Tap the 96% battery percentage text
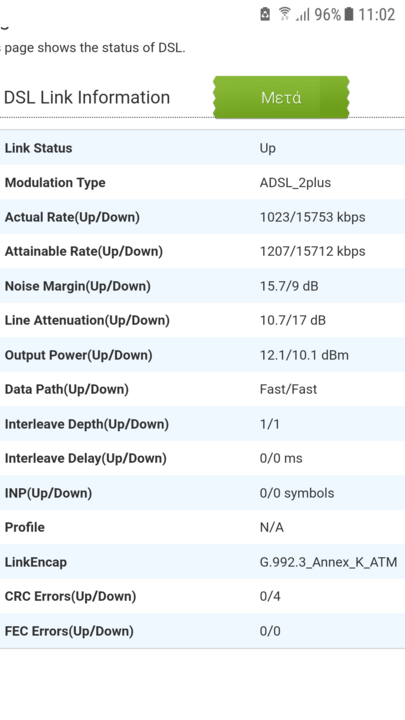Image resolution: width=405 pixels, height=720 pixels. pos(327,15)
